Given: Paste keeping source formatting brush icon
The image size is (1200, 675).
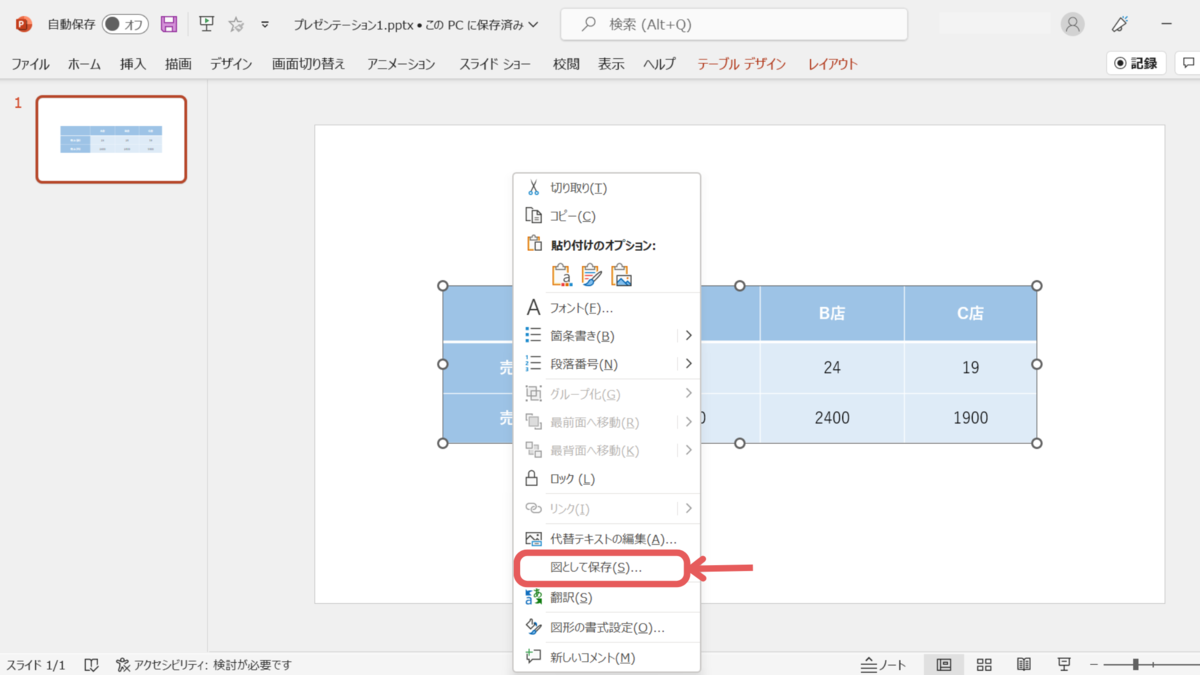Looking at the screenshot, I should 591,274.
